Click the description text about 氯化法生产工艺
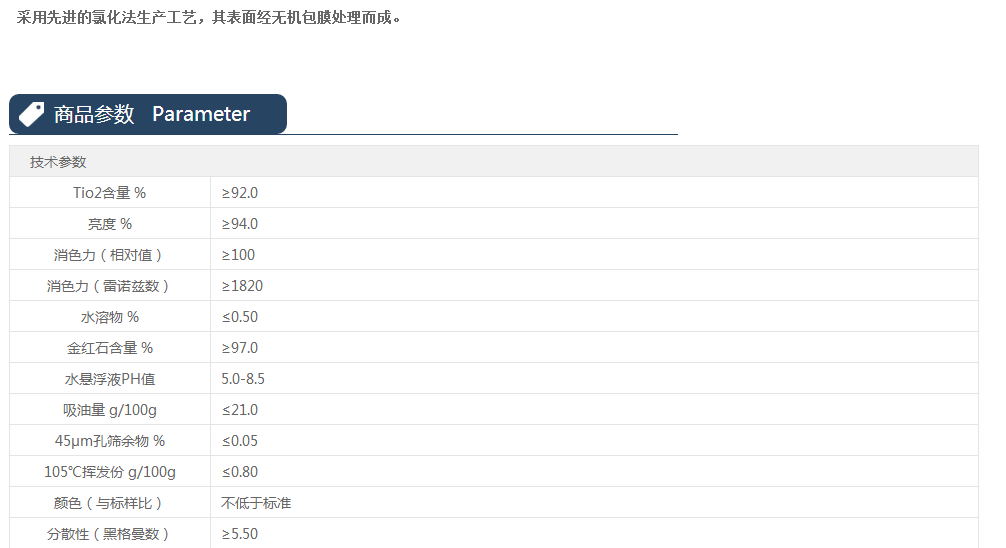This screenshot has height=548, width=1006. coord(209,18)
